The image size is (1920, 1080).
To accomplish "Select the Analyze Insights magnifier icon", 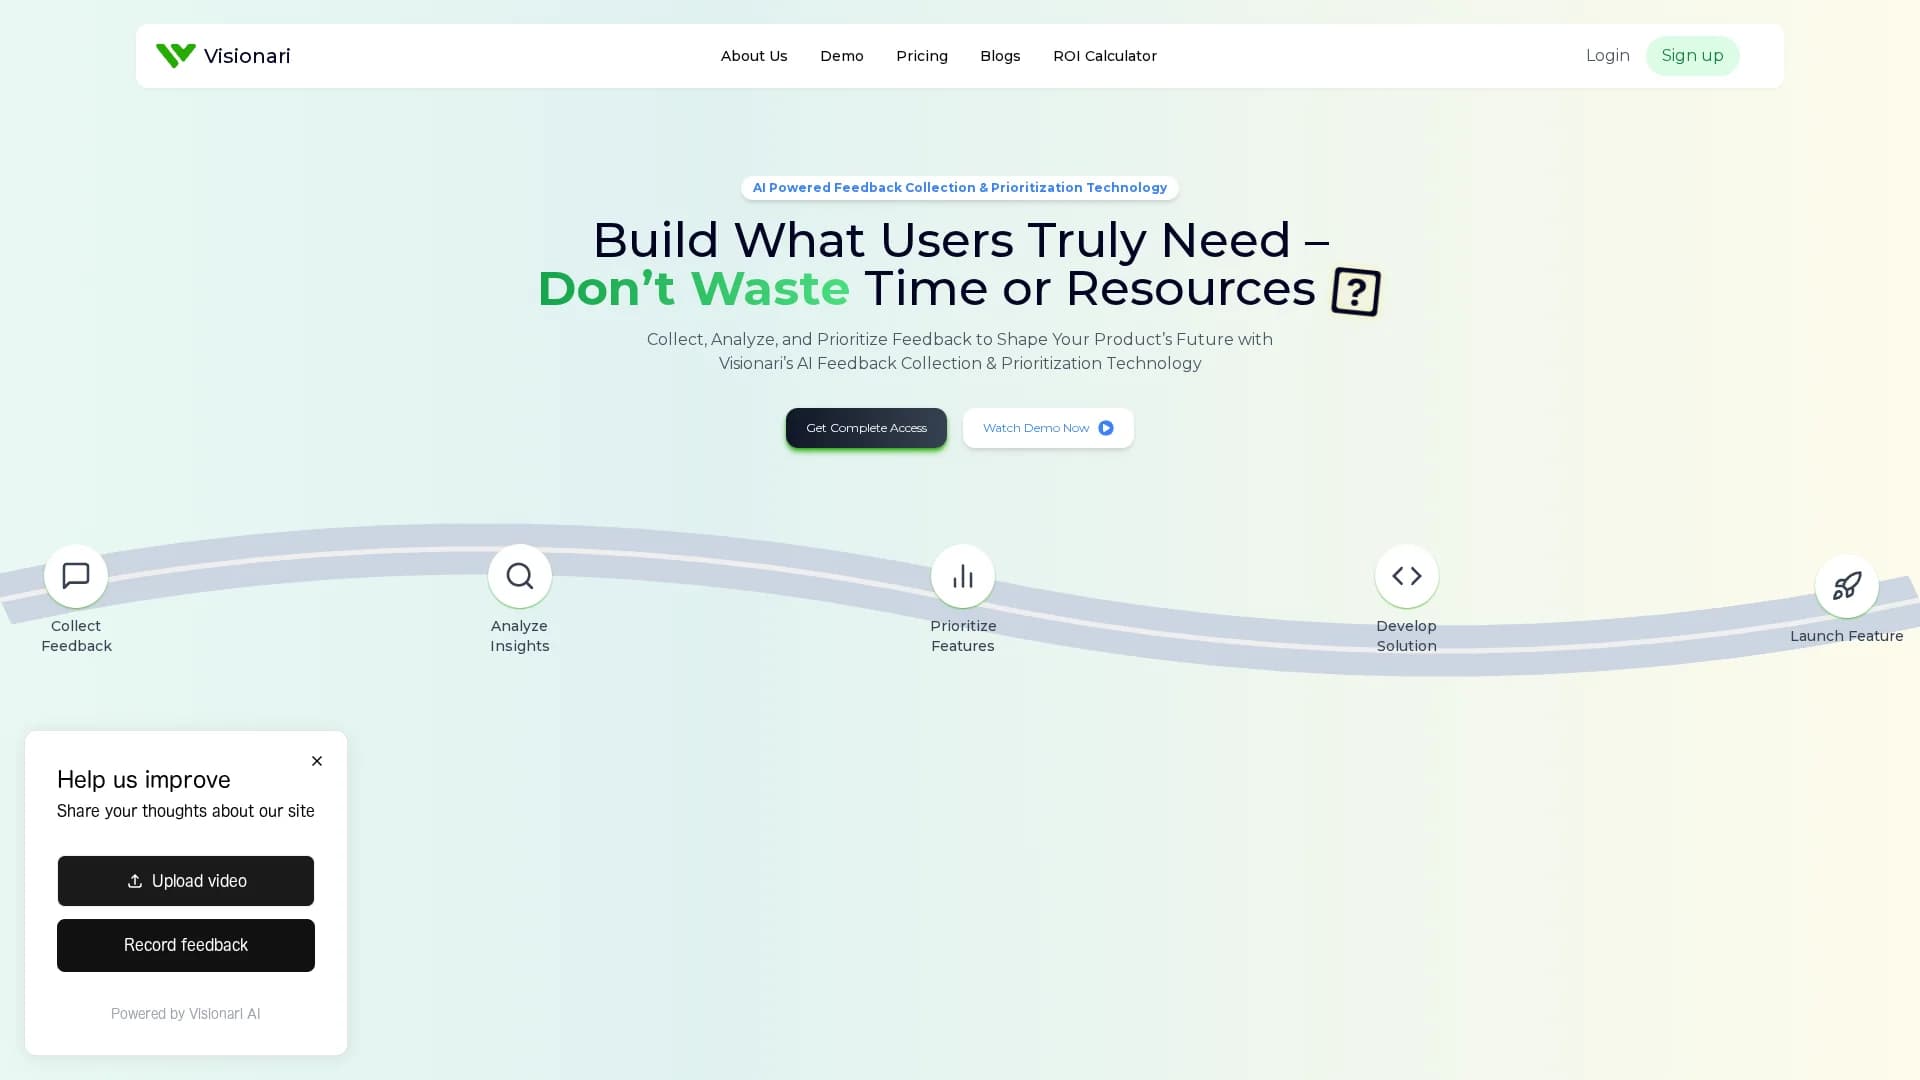I will click(x=520, y=576).
